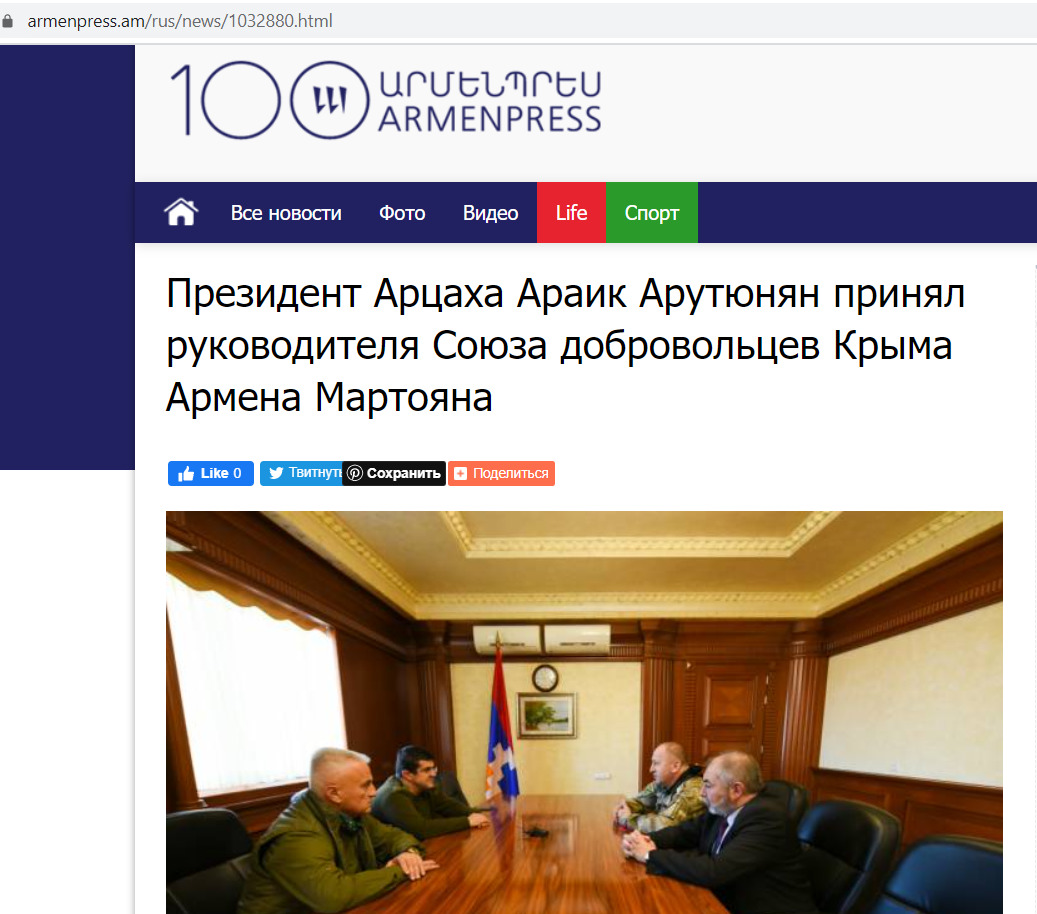1037x914 pixels.
Task: Click the article headline about Араик Арутюнян
Action: coord(565,345)
